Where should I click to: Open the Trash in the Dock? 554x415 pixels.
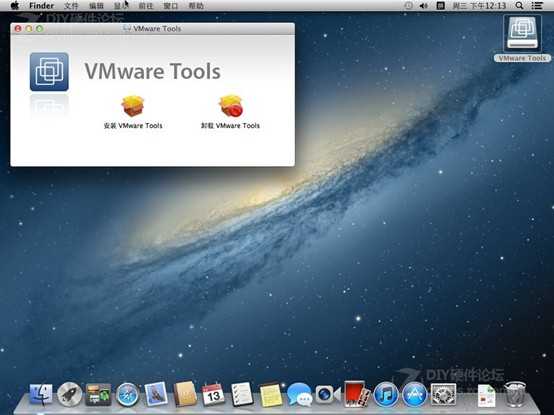click(515, 394)
